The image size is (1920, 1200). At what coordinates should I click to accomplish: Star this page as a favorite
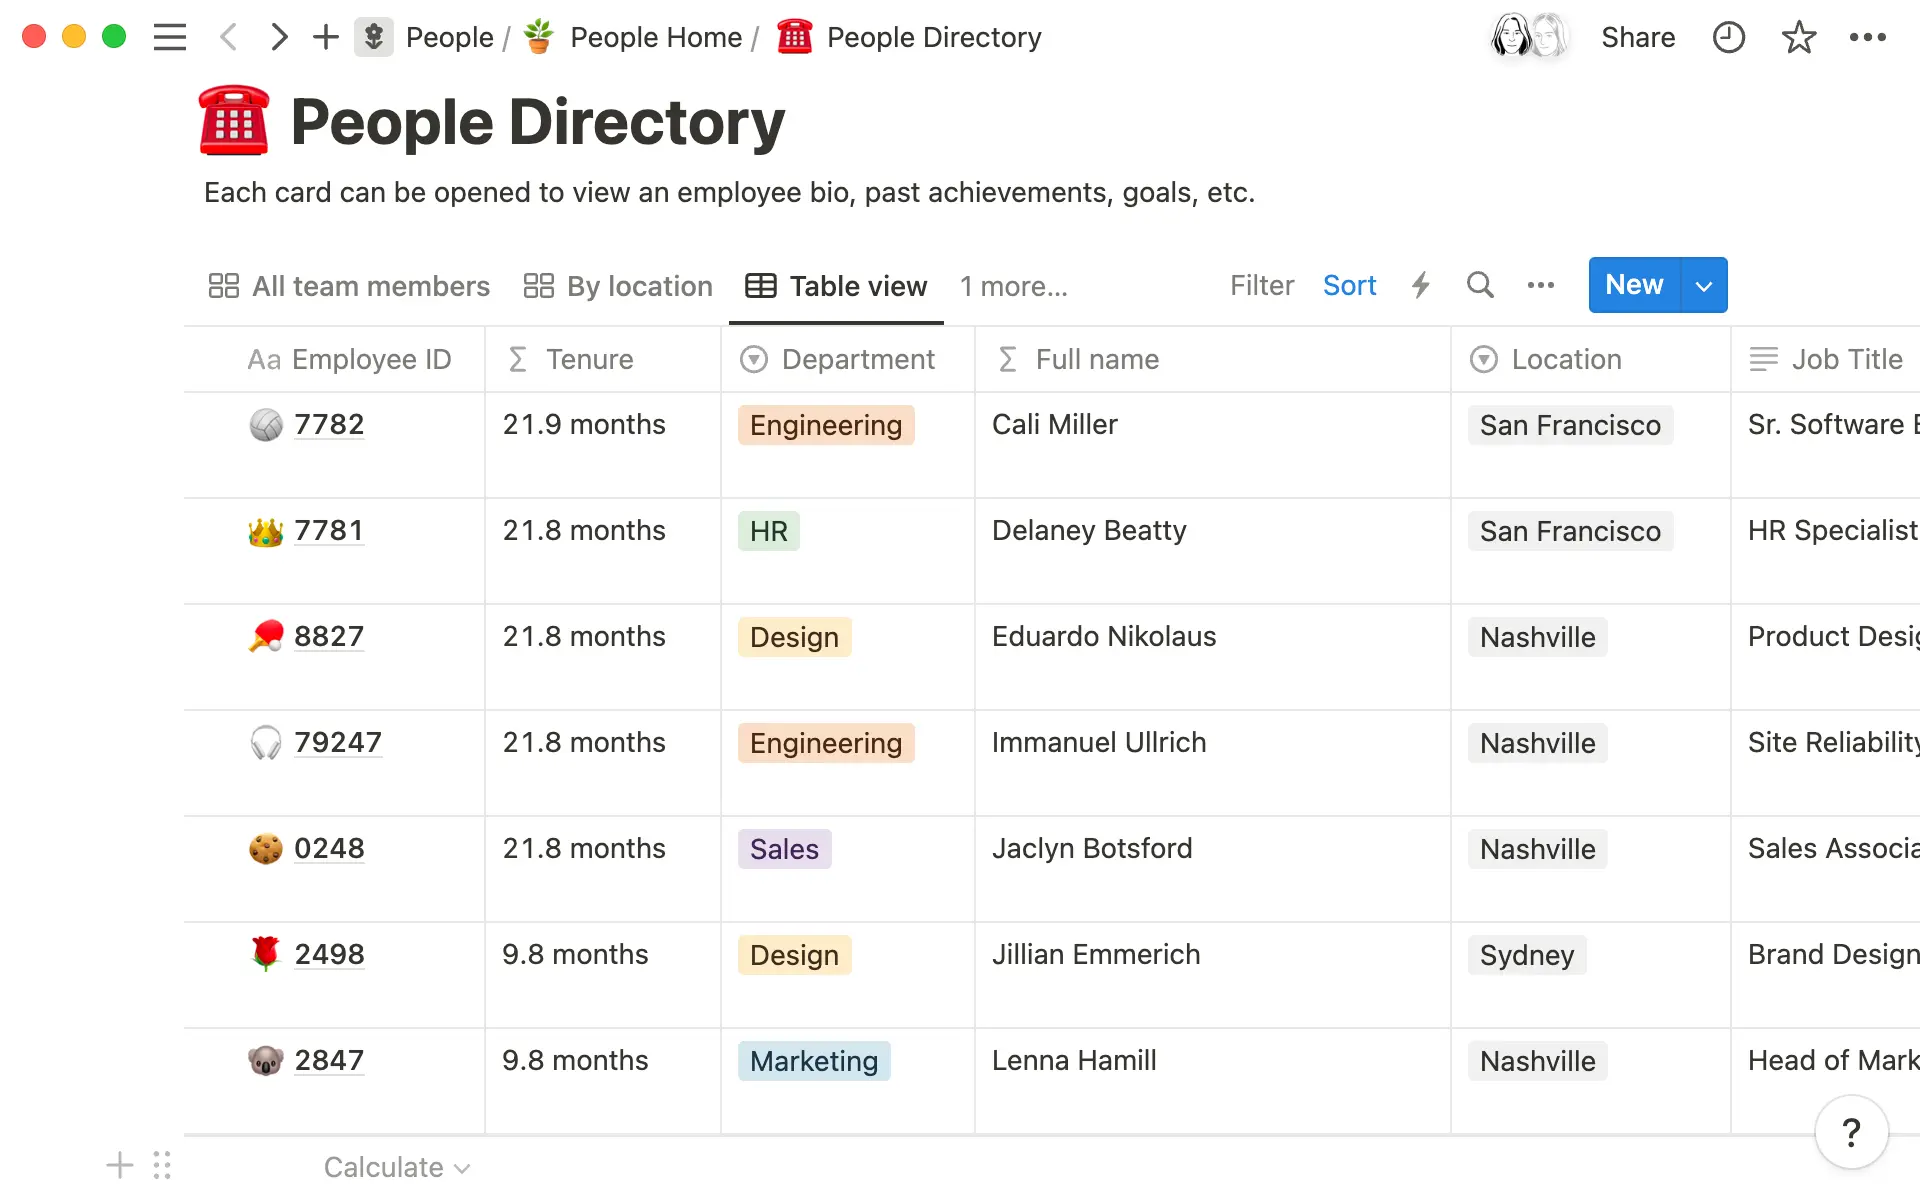point(1798,37)
